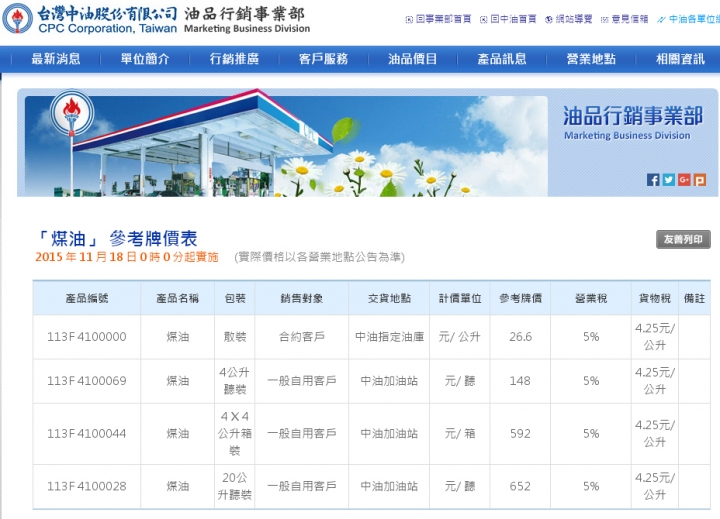Open the Google+ share icon
Screen dimensions: 720x519
(684, 180)
